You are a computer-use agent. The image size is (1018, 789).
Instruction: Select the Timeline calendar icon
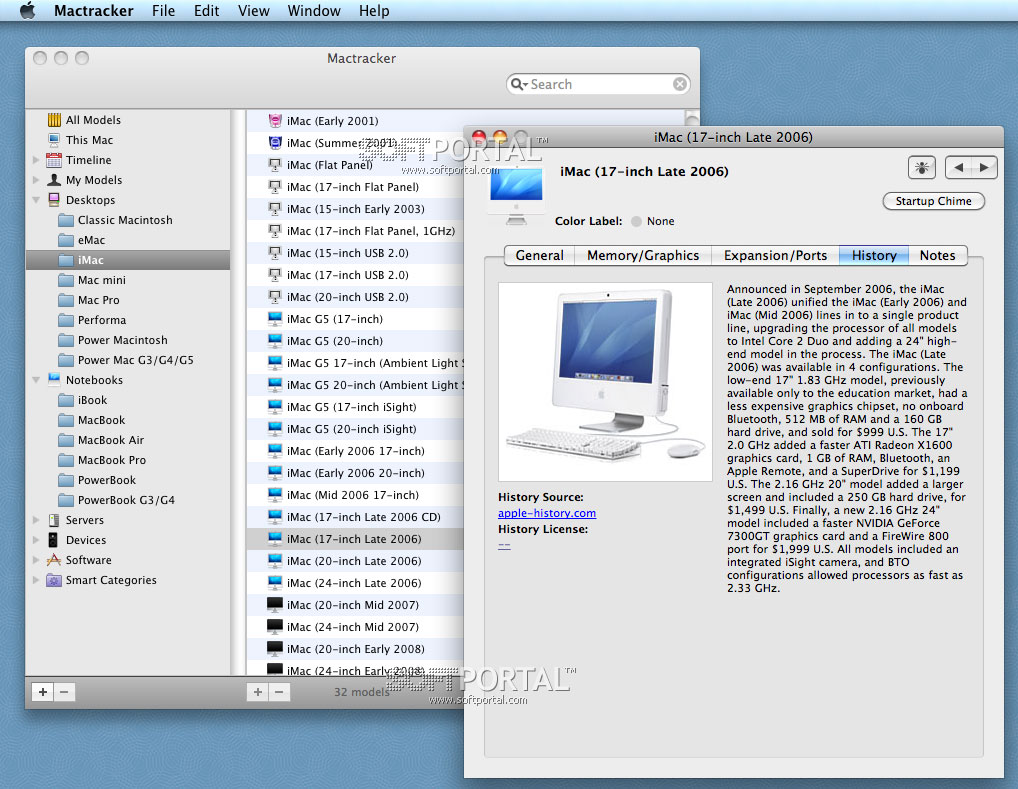pos(54,160)
